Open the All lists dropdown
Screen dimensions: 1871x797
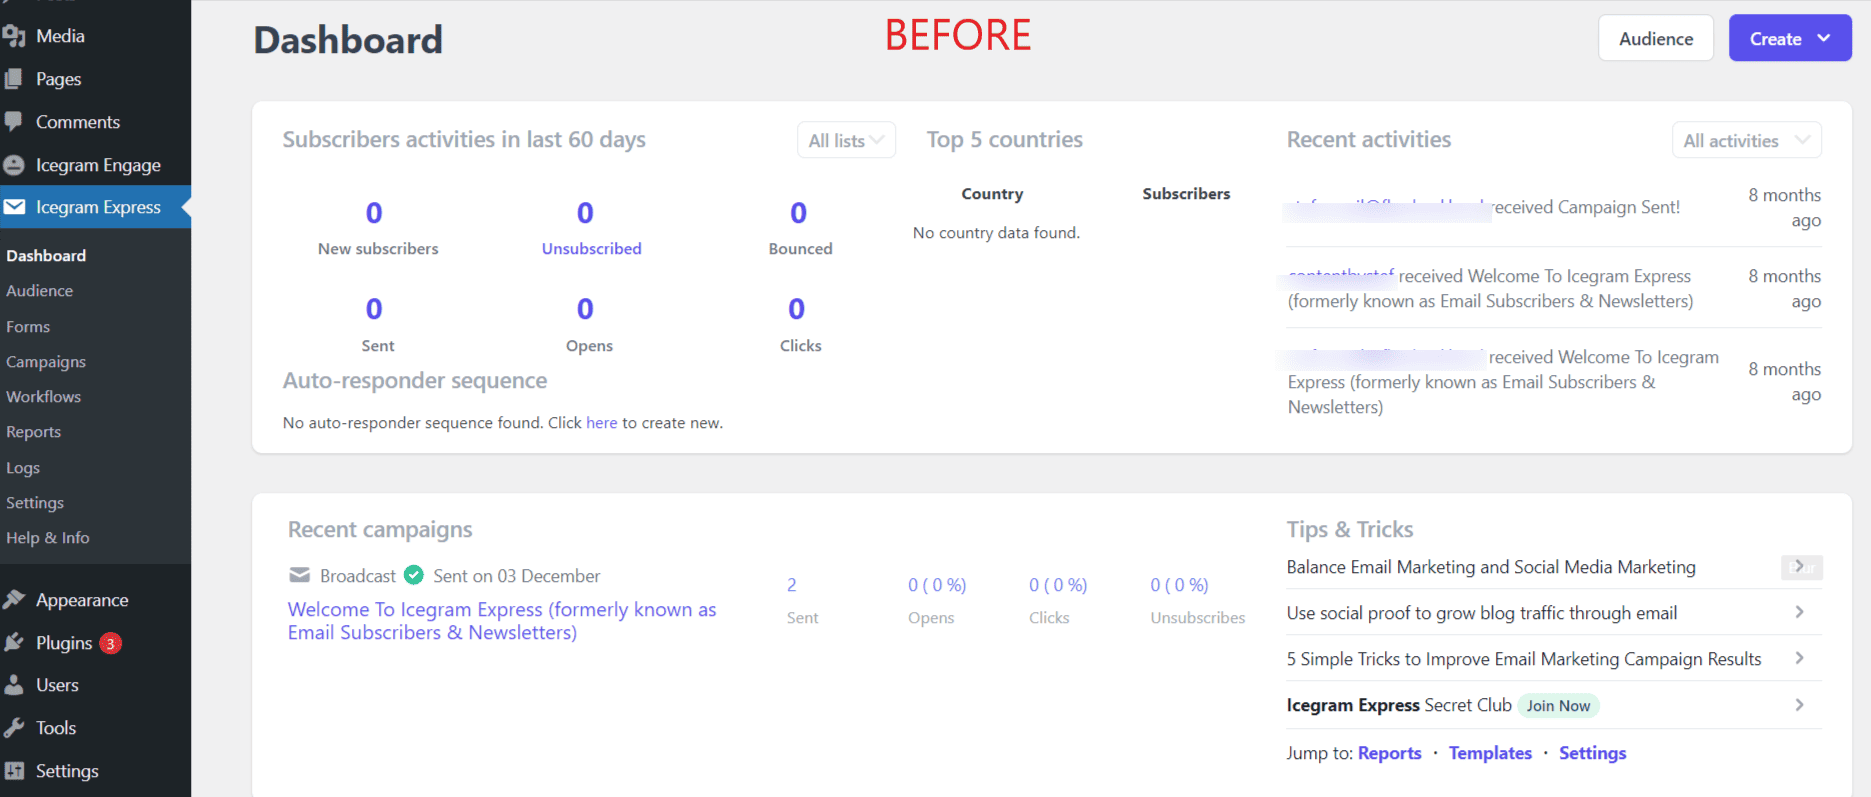click(846, 141)
